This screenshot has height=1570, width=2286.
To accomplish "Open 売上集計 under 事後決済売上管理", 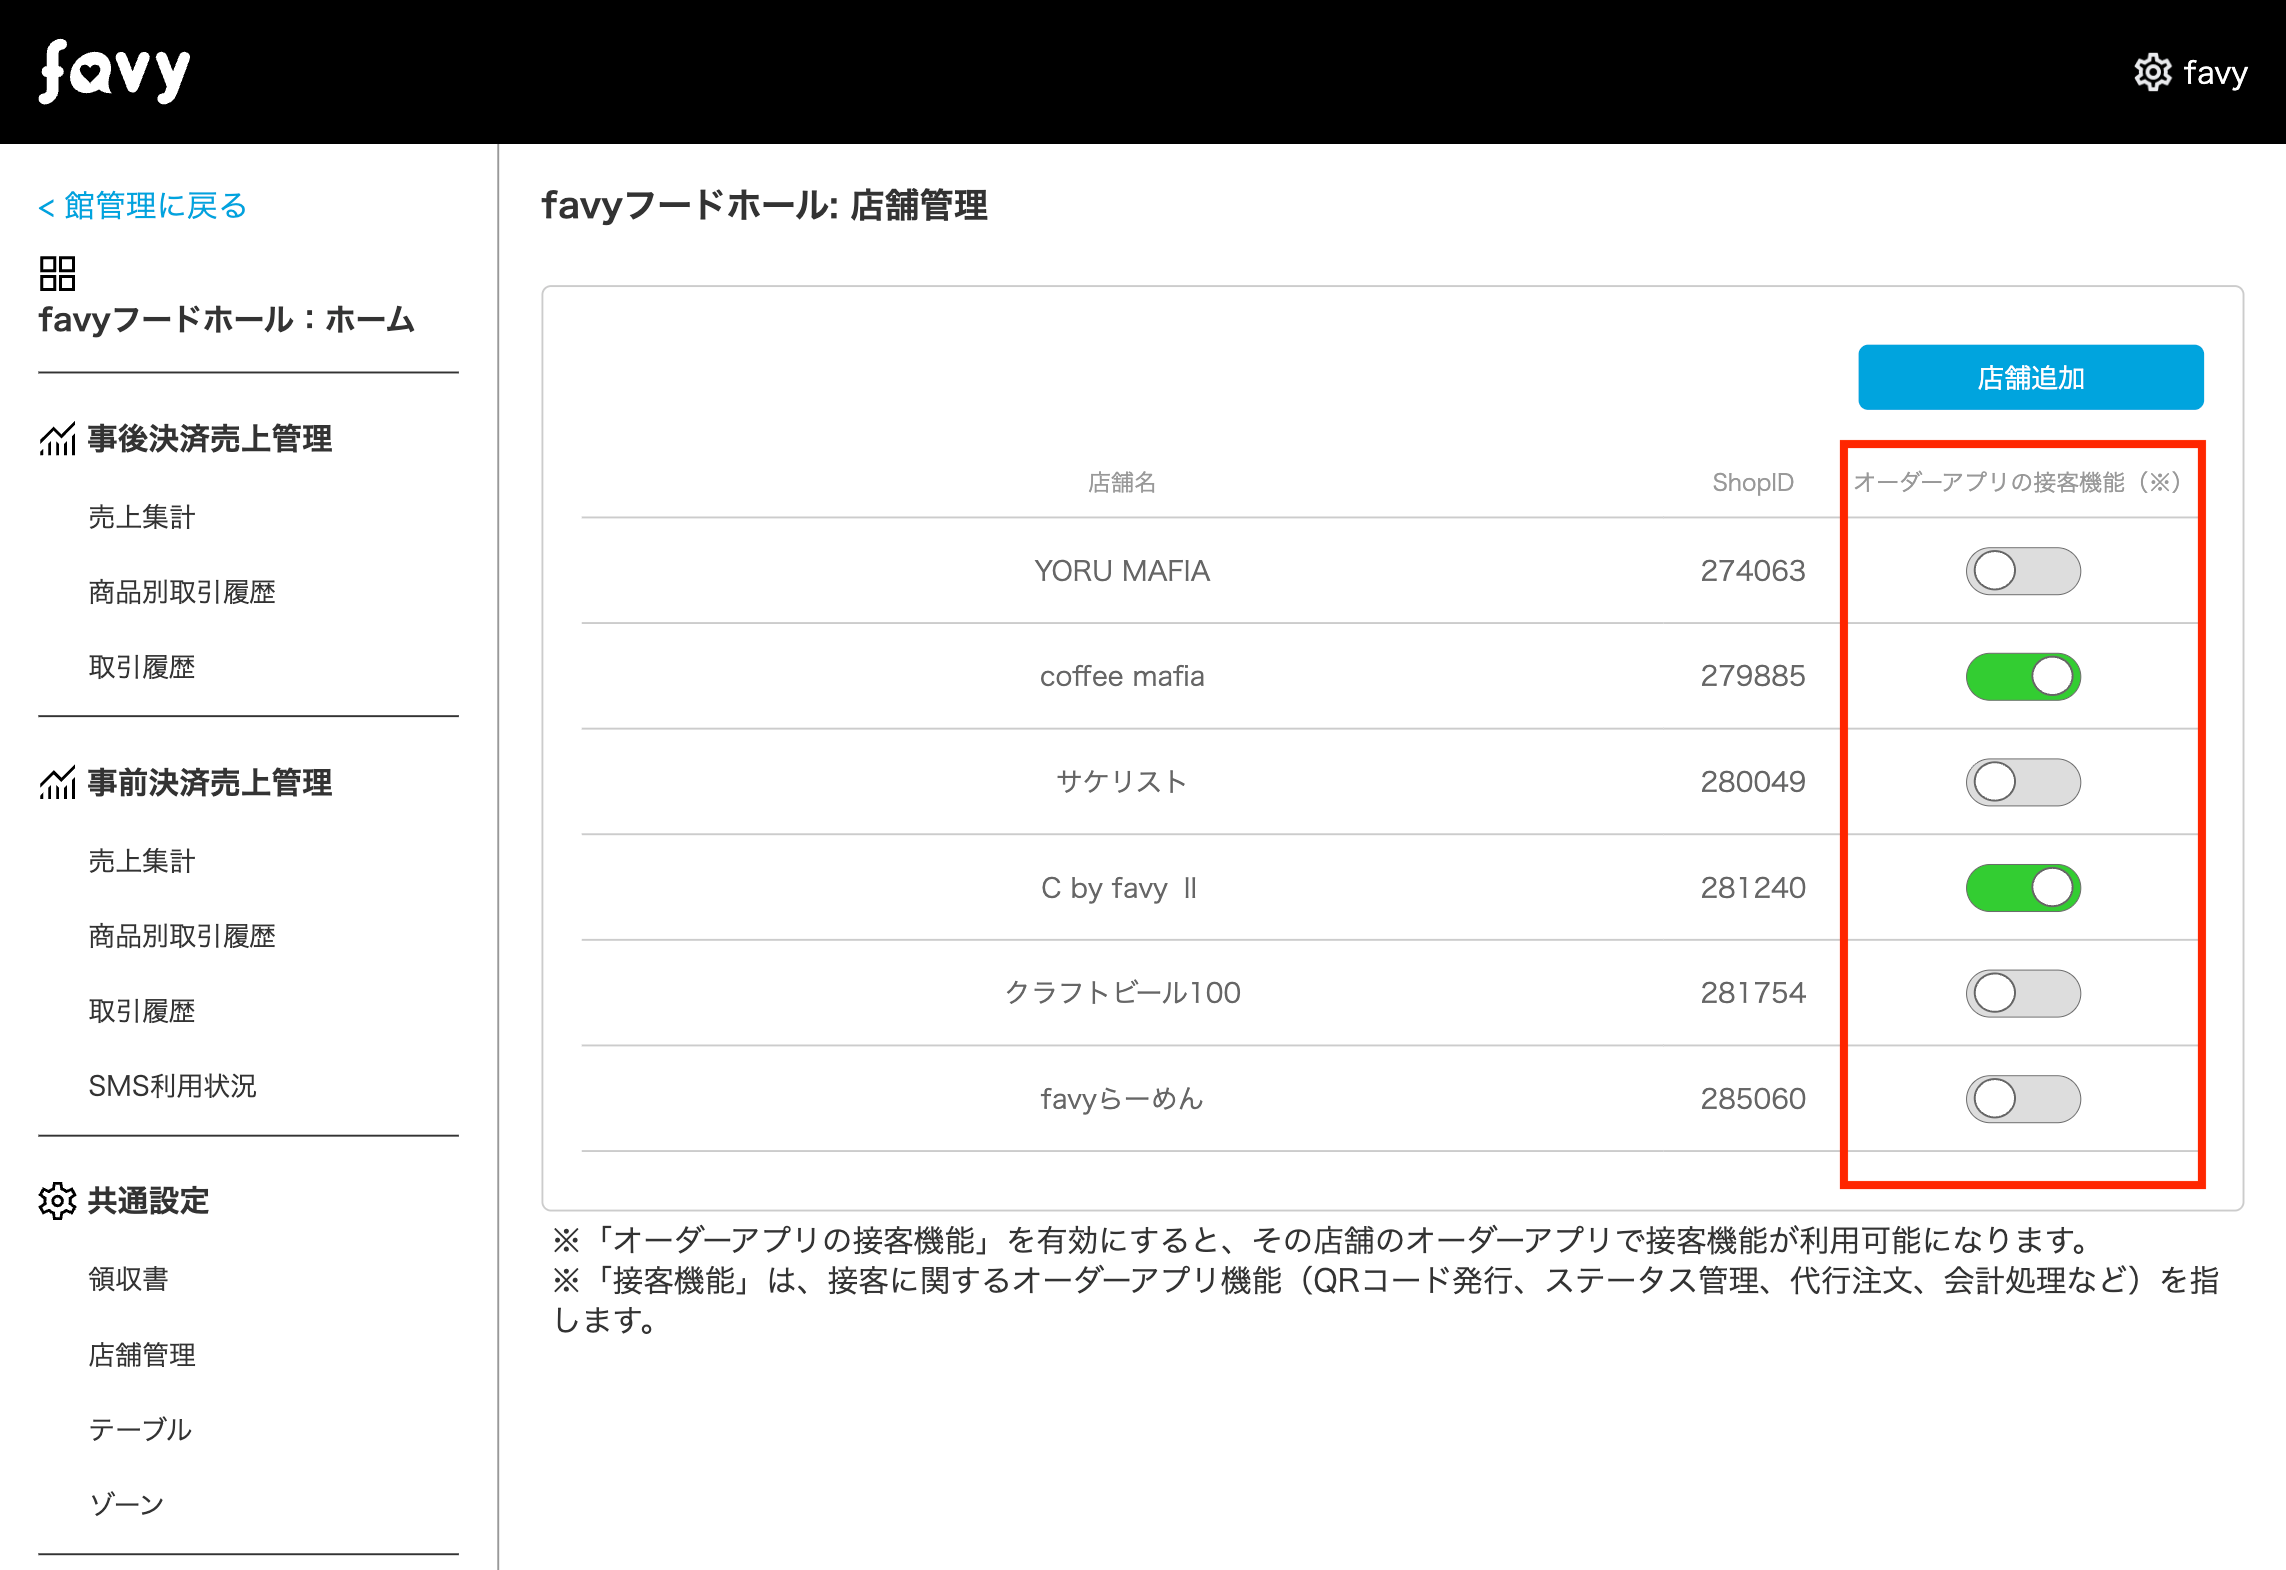I will pos(142,517).
